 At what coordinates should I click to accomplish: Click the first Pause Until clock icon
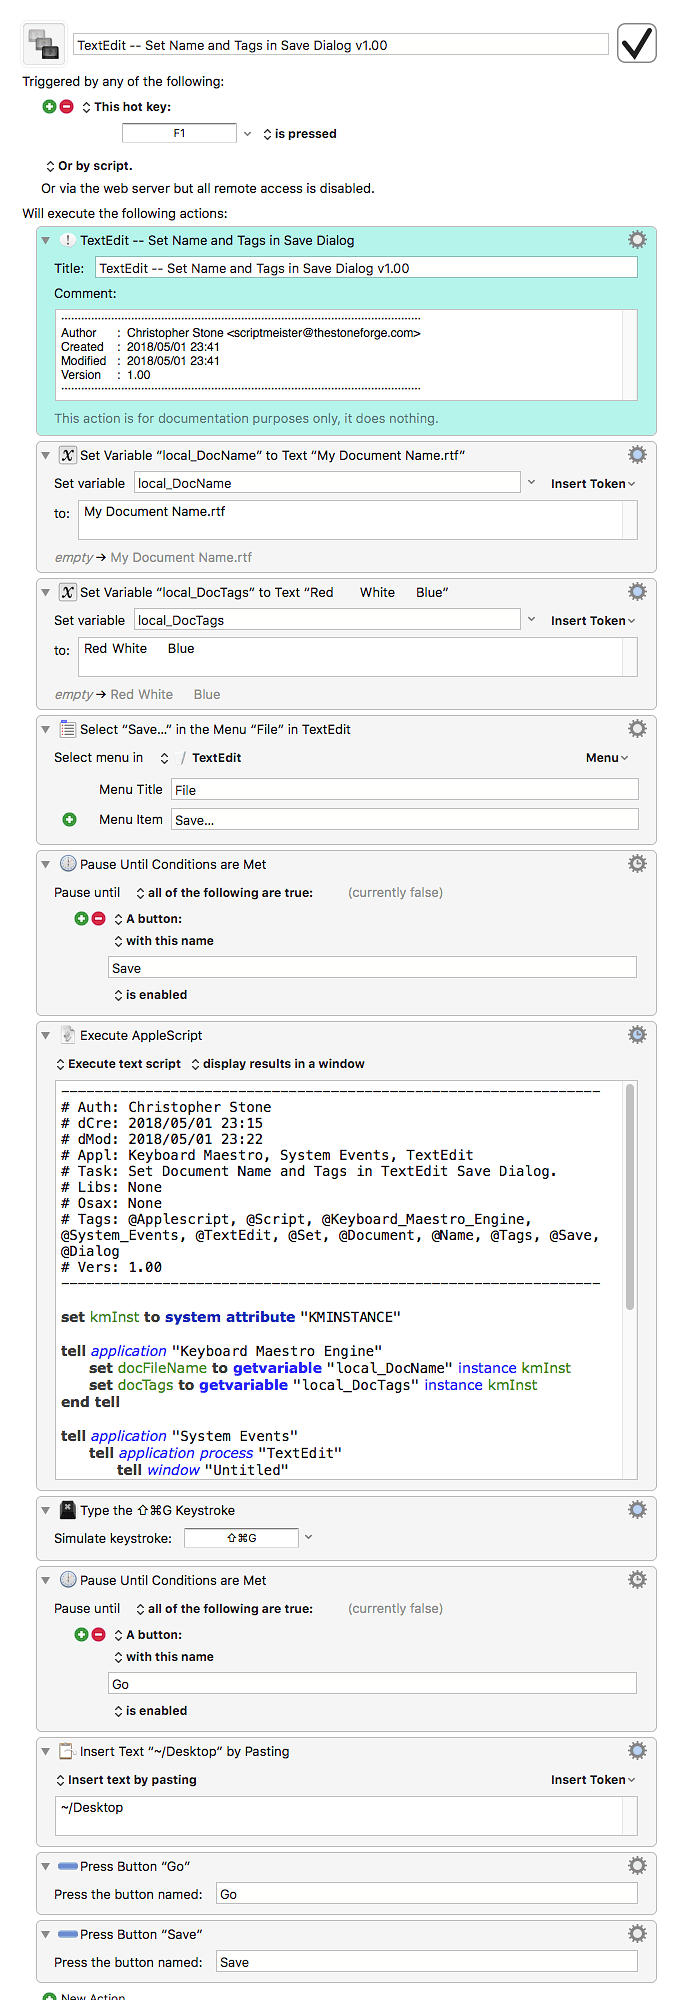click(67, 864)
